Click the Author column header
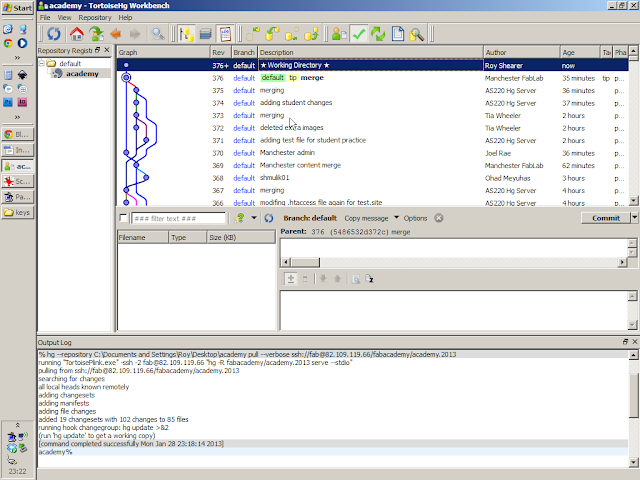Viewport: 640px width, 480px height. [x=521, y=52]
